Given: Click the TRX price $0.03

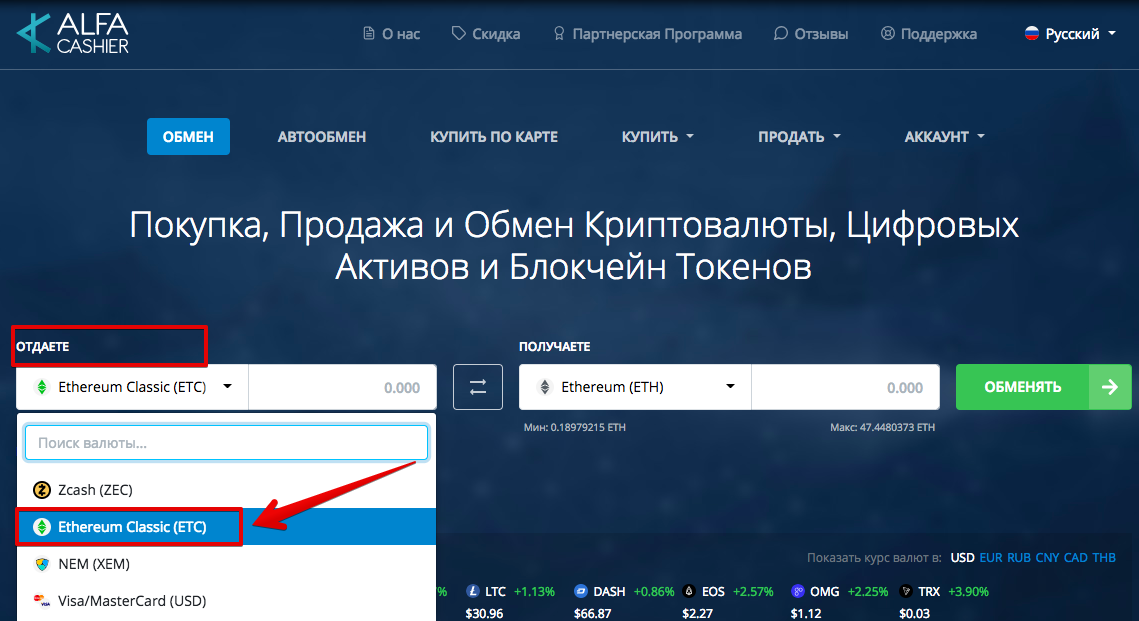Looking at the screenshot, I should coord(915,614).
